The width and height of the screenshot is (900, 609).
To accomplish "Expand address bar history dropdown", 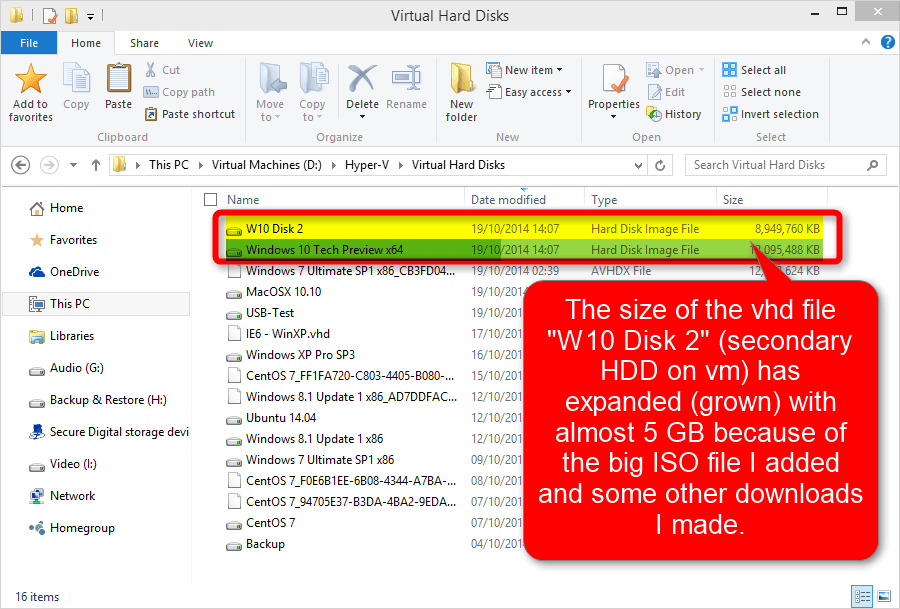I will 638,166.
